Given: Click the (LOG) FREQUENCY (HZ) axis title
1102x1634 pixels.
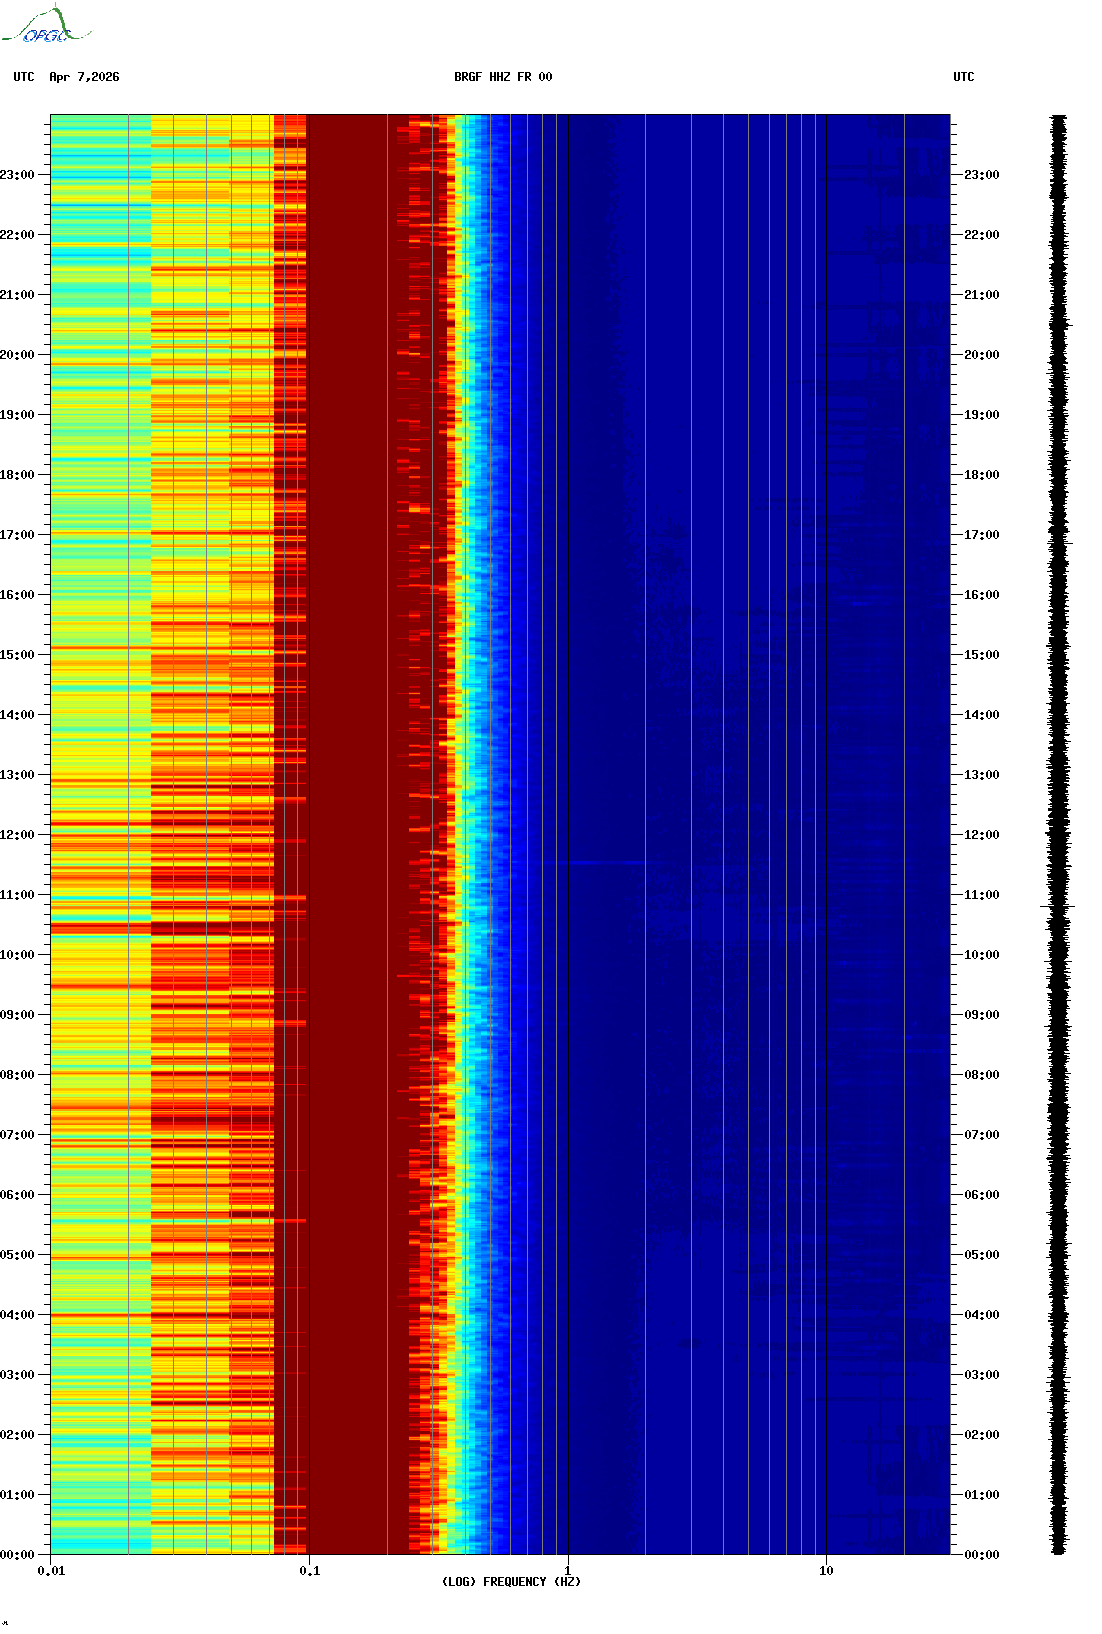Looking at the screenshot, I should [511, 1582].
